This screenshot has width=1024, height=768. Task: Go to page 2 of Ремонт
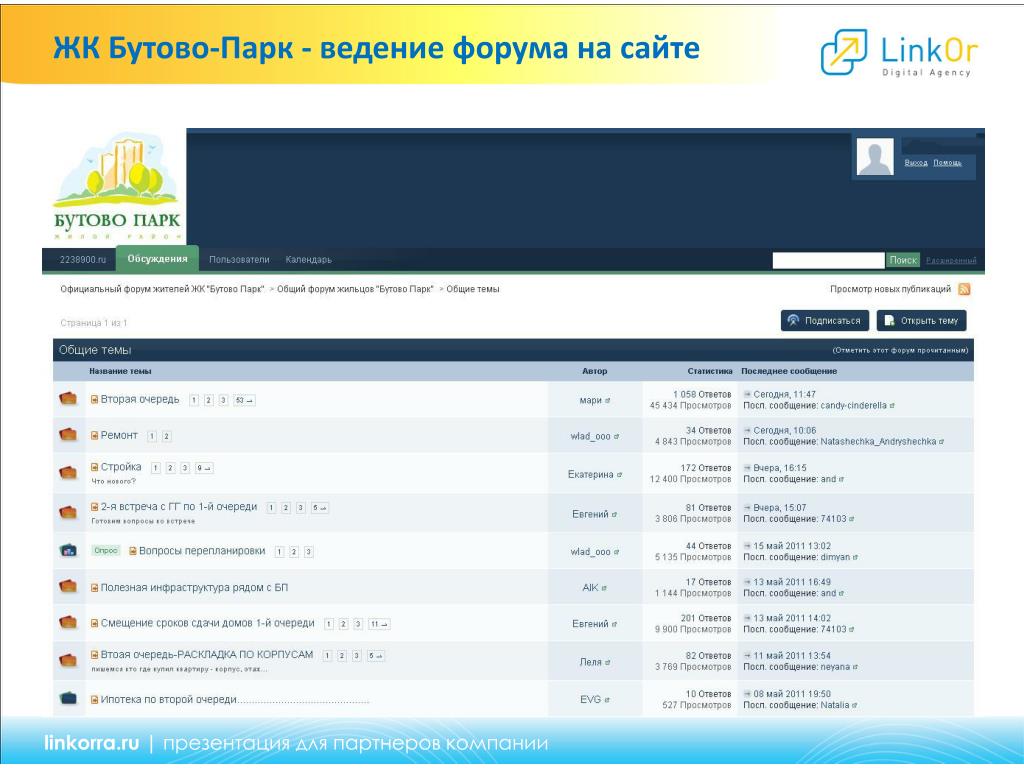[167, 436]
